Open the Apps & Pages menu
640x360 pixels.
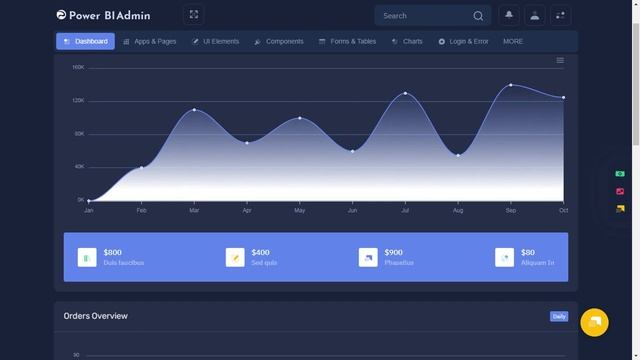[x=150, y=41]
